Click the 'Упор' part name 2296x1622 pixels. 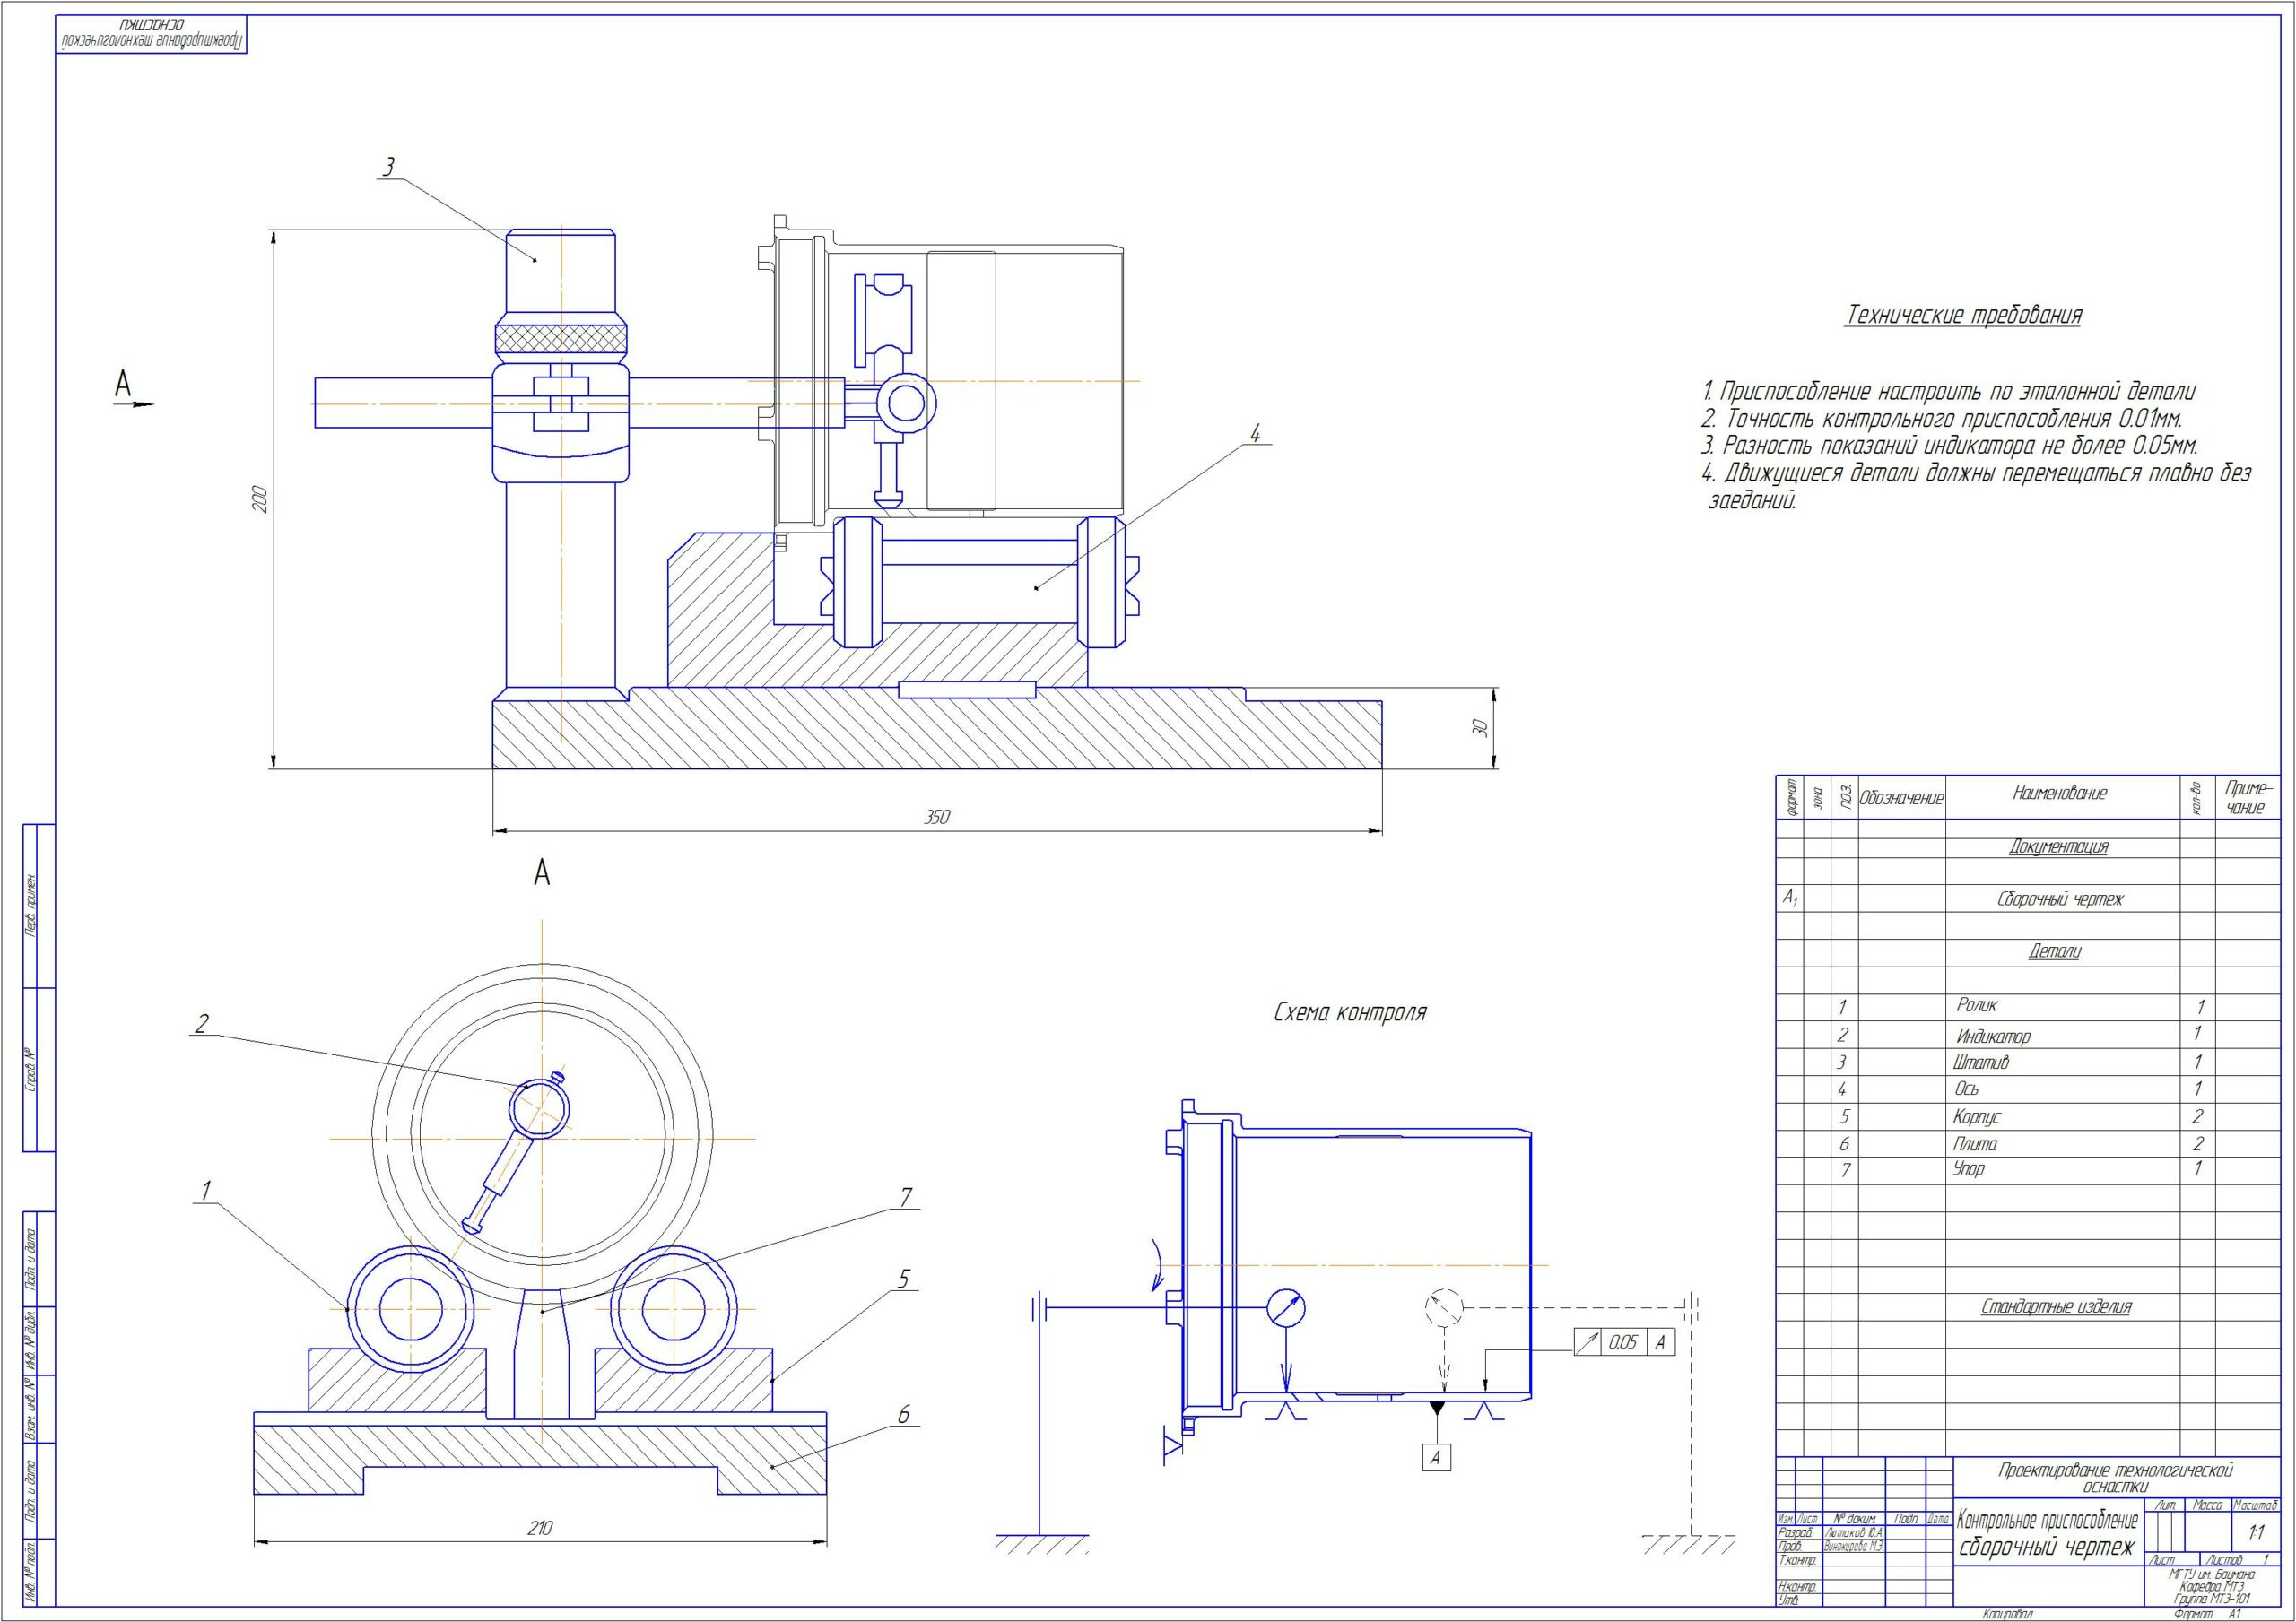(1968, 1168)
